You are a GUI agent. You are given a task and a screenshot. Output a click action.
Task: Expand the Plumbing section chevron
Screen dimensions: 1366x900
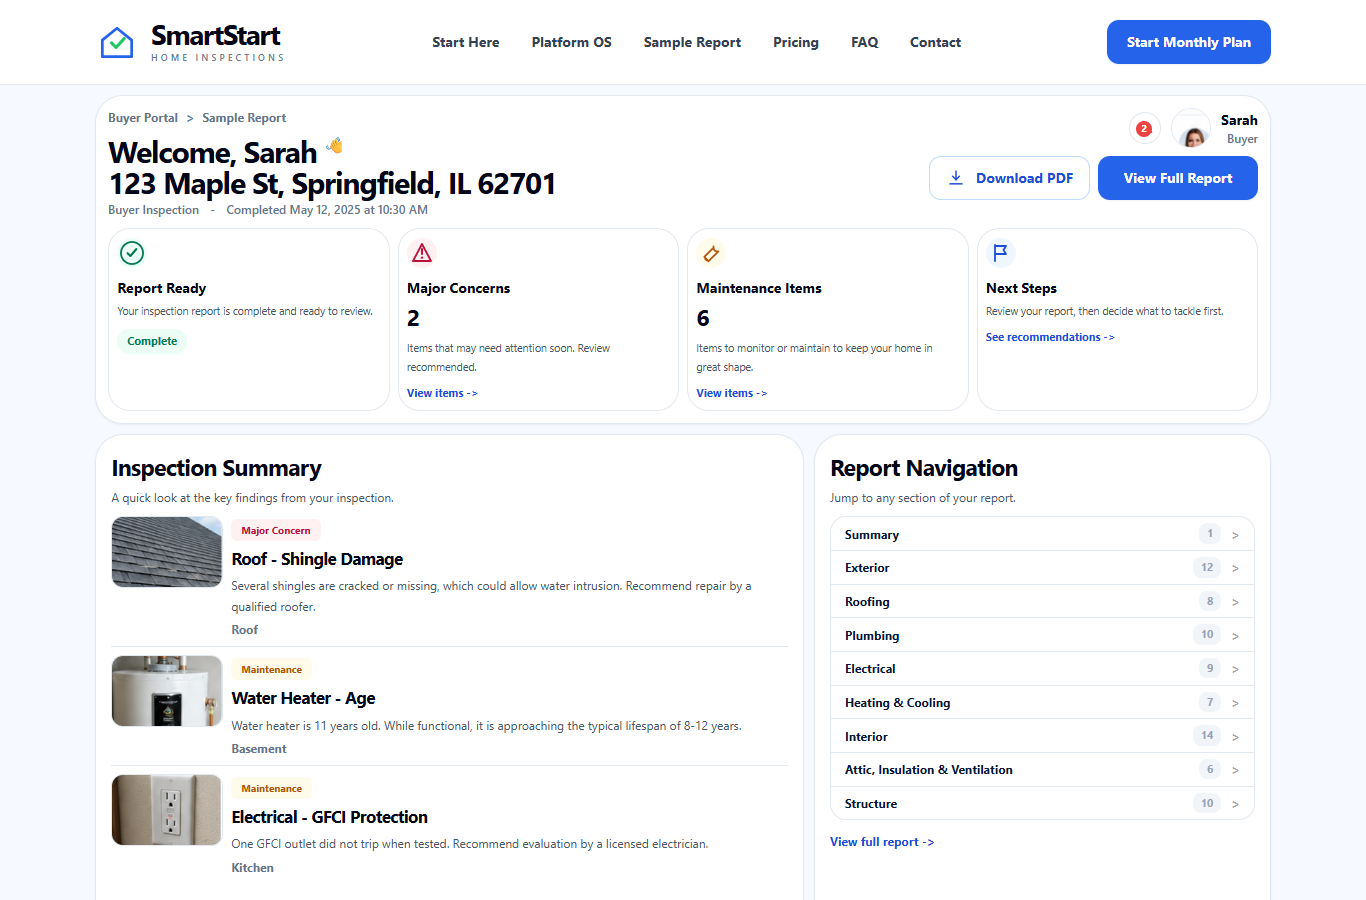1235,636
